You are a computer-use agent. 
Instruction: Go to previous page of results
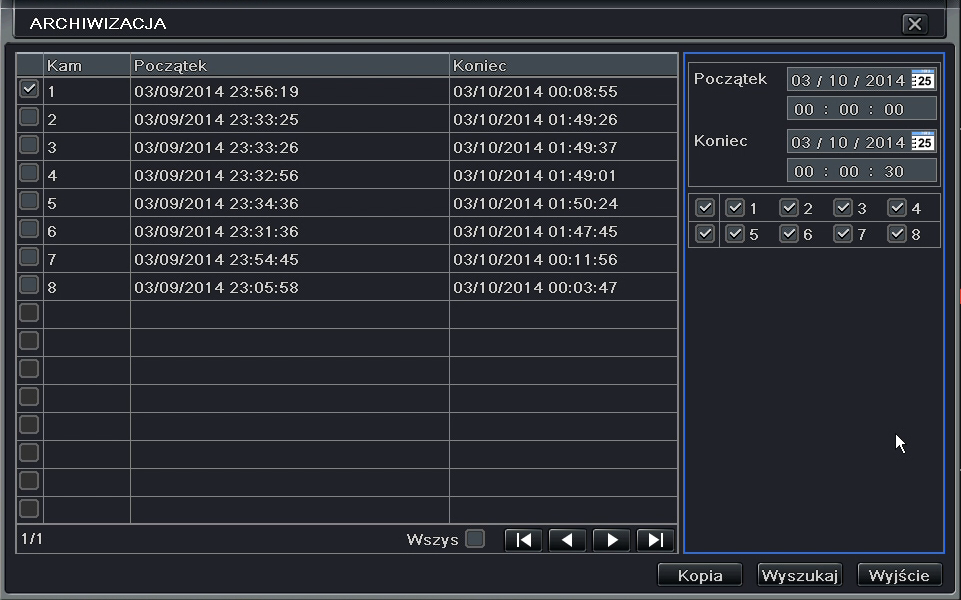click(568, 540)
